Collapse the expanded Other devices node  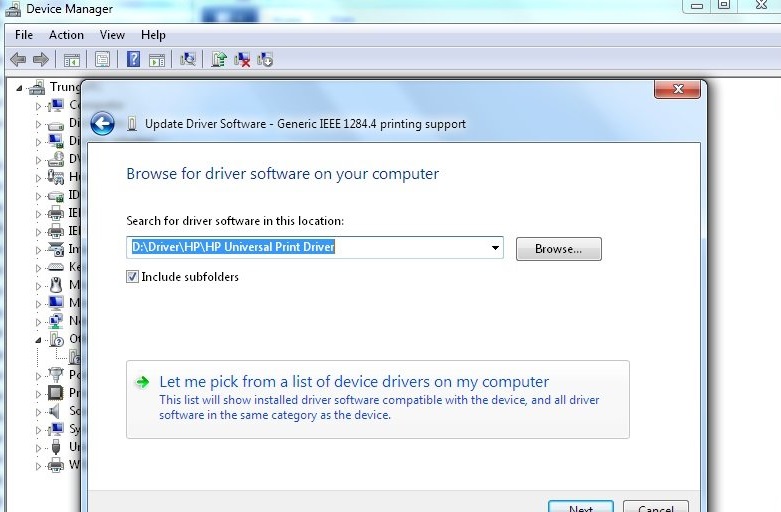(x=39, y=339)
